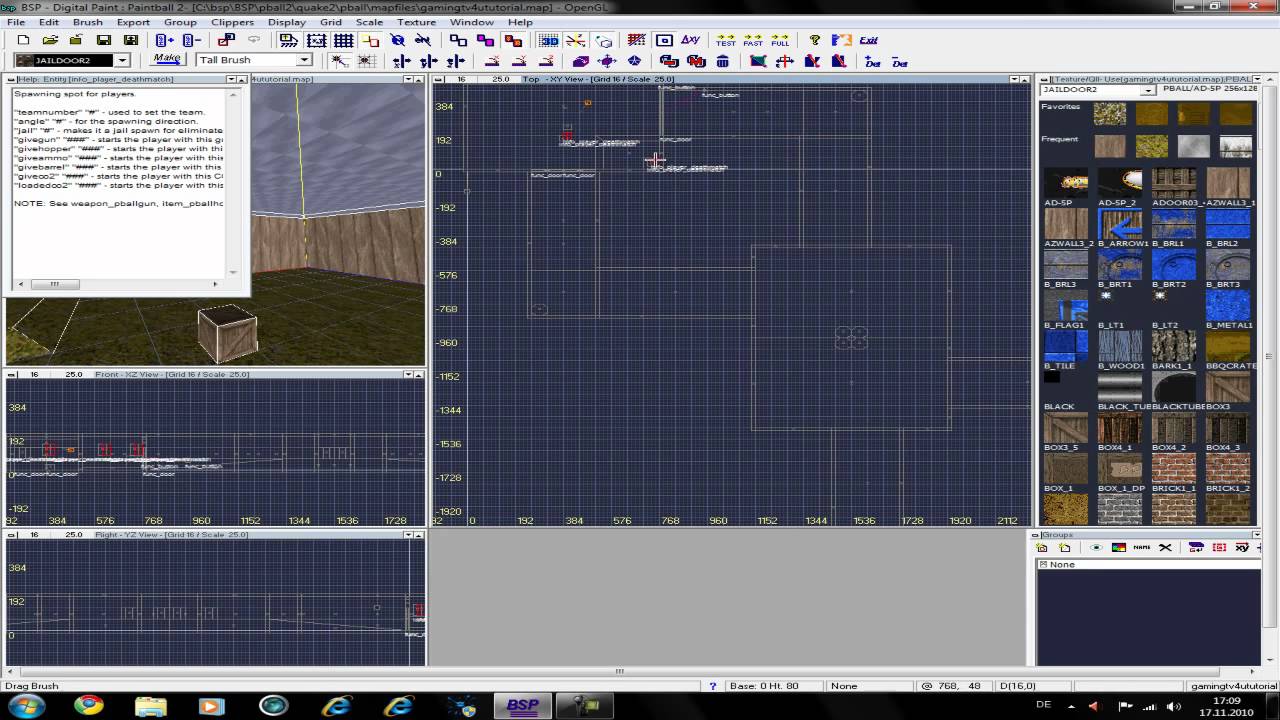Open the Texture menu
The height and width of the screenshot is (720, 1280).
click(416, 22)
